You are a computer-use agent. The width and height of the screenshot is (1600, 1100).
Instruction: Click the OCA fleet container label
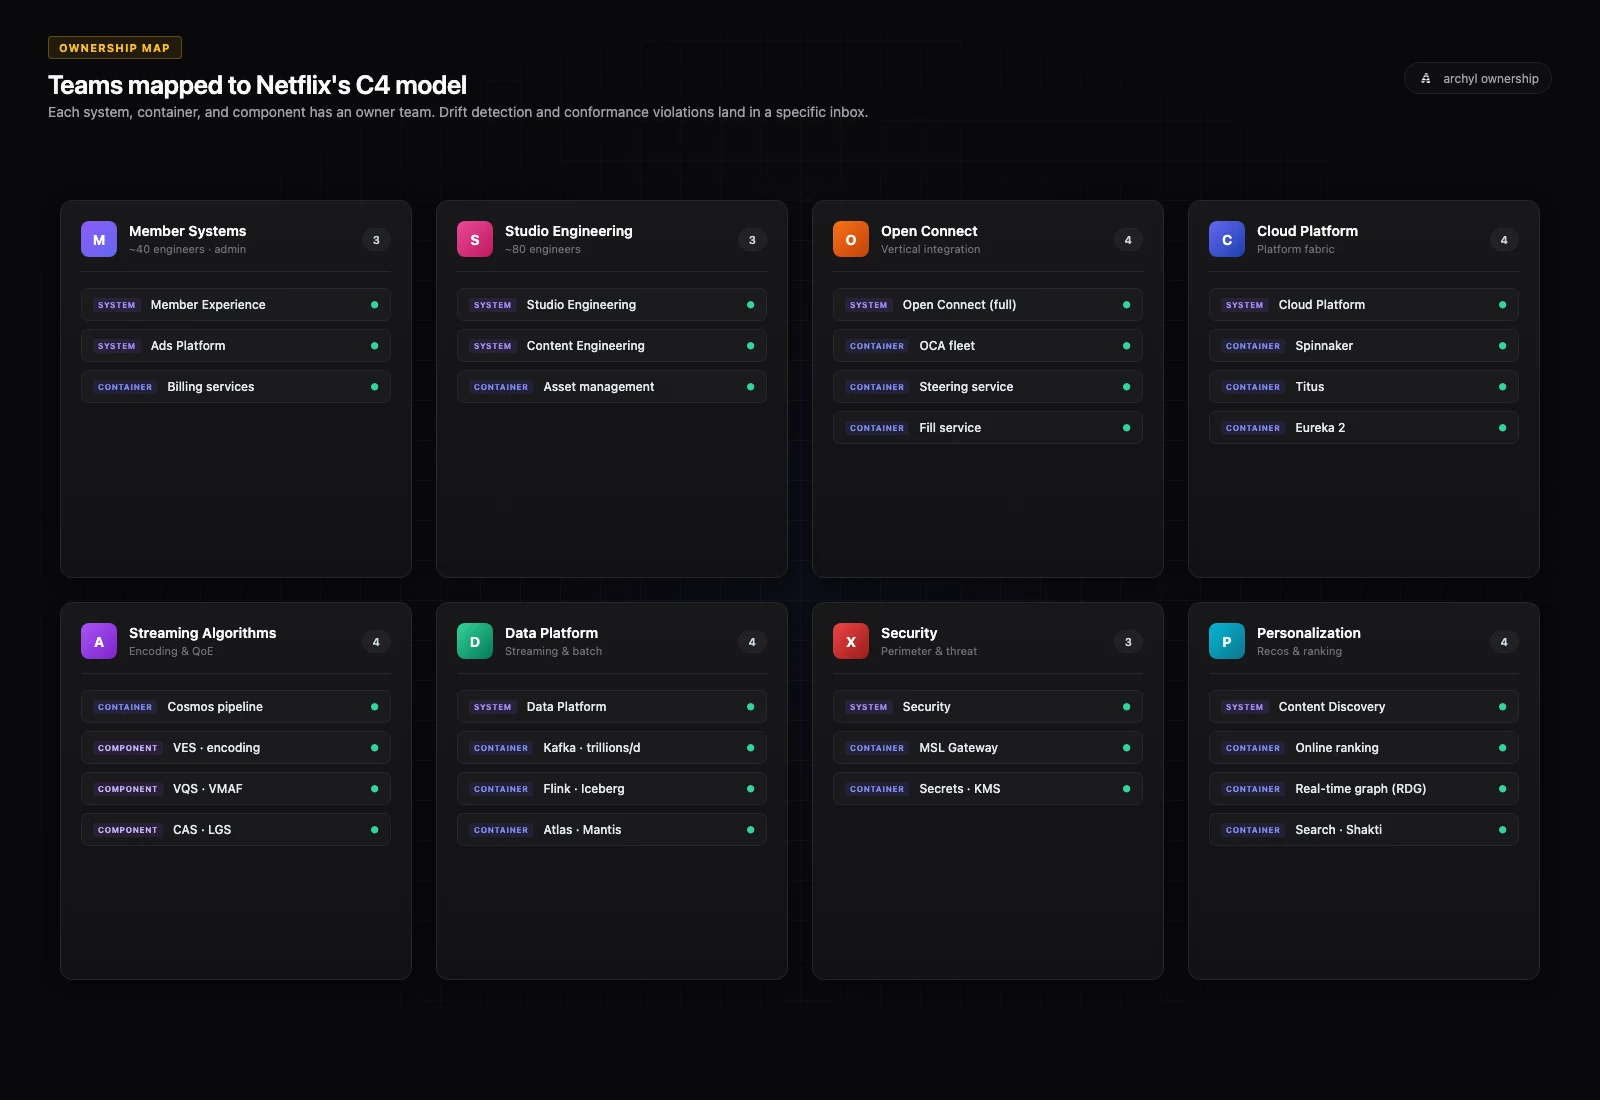[x=947, y=346]
